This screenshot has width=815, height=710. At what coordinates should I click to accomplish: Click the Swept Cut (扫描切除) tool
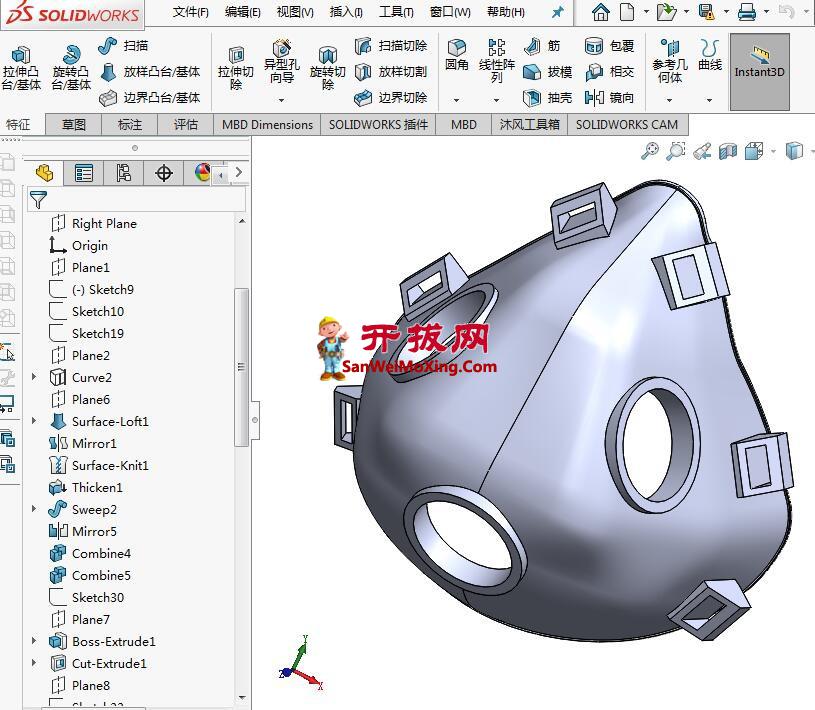pyautogui.click(x=391, y=46)
